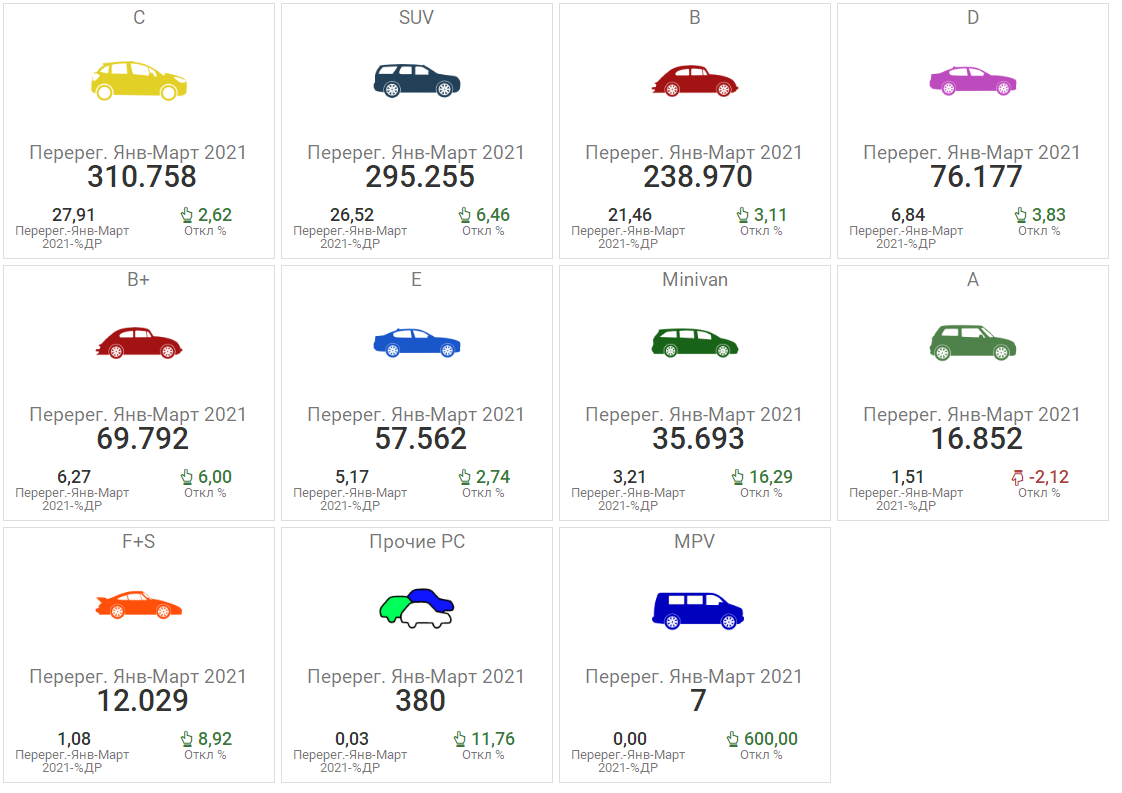Click the 310.758 value in C card
The width and height of the screenshot is (1122, 793).
point(142,177)
